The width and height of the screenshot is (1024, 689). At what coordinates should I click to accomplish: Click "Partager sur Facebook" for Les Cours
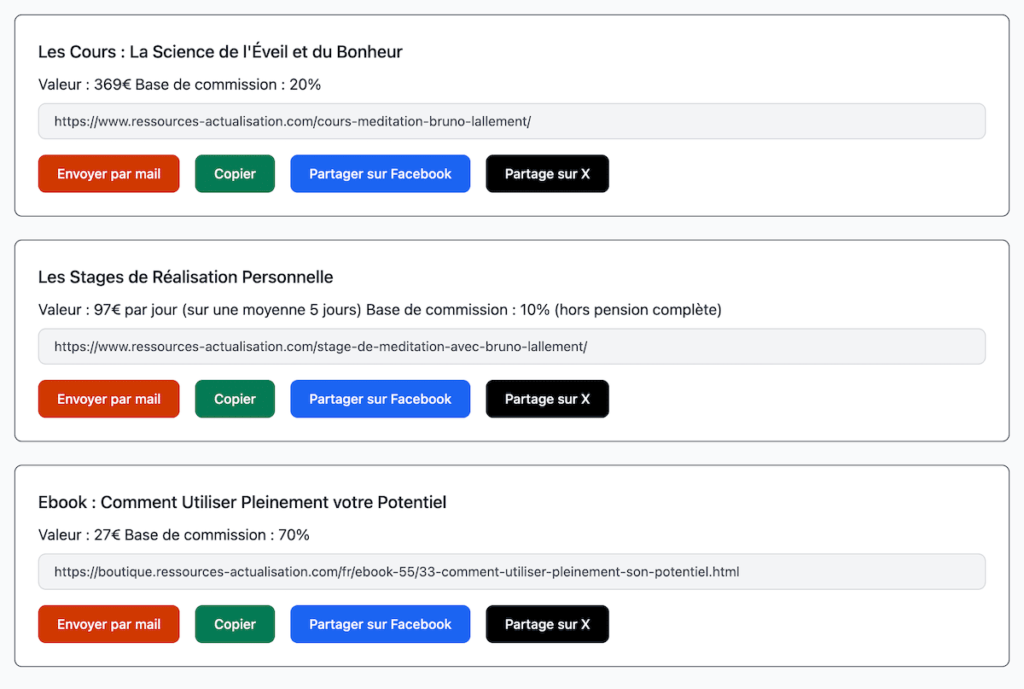tap(380, 173)
